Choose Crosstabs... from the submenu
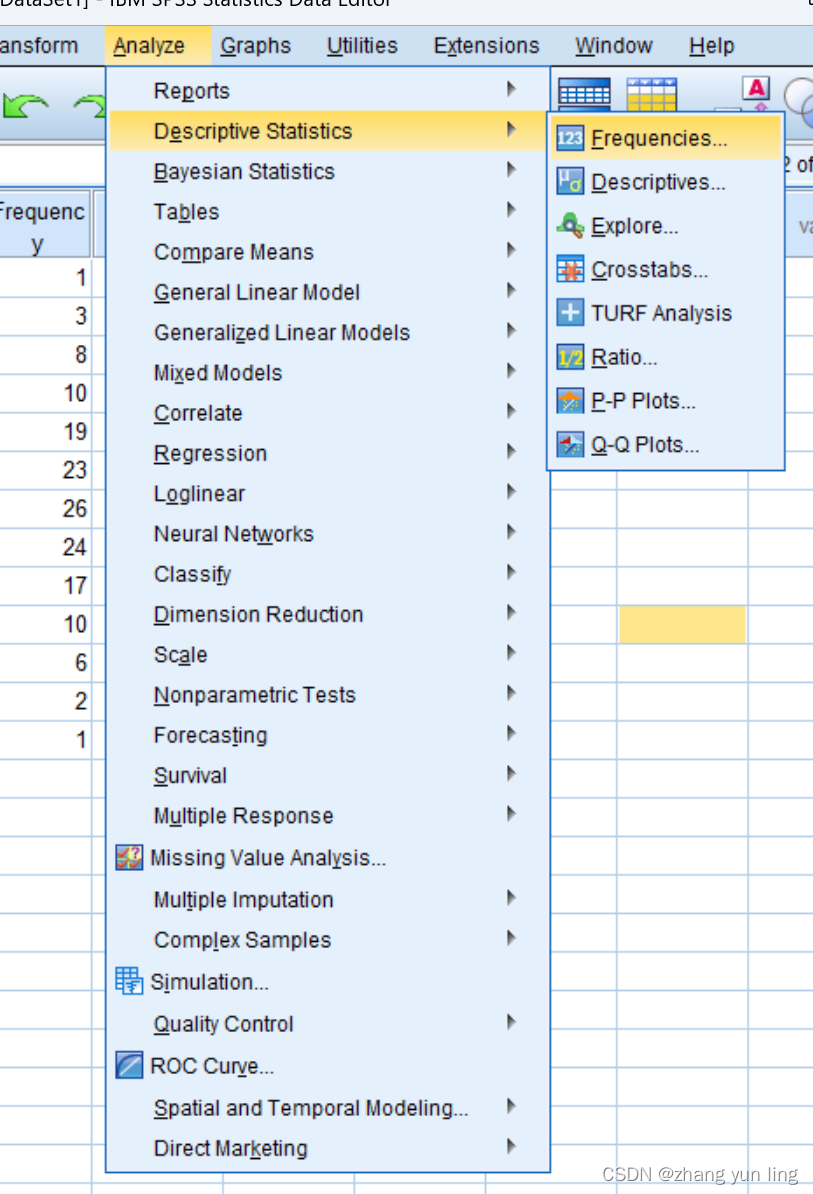This screenshot has width=813, height=1194. pos(666,270)
